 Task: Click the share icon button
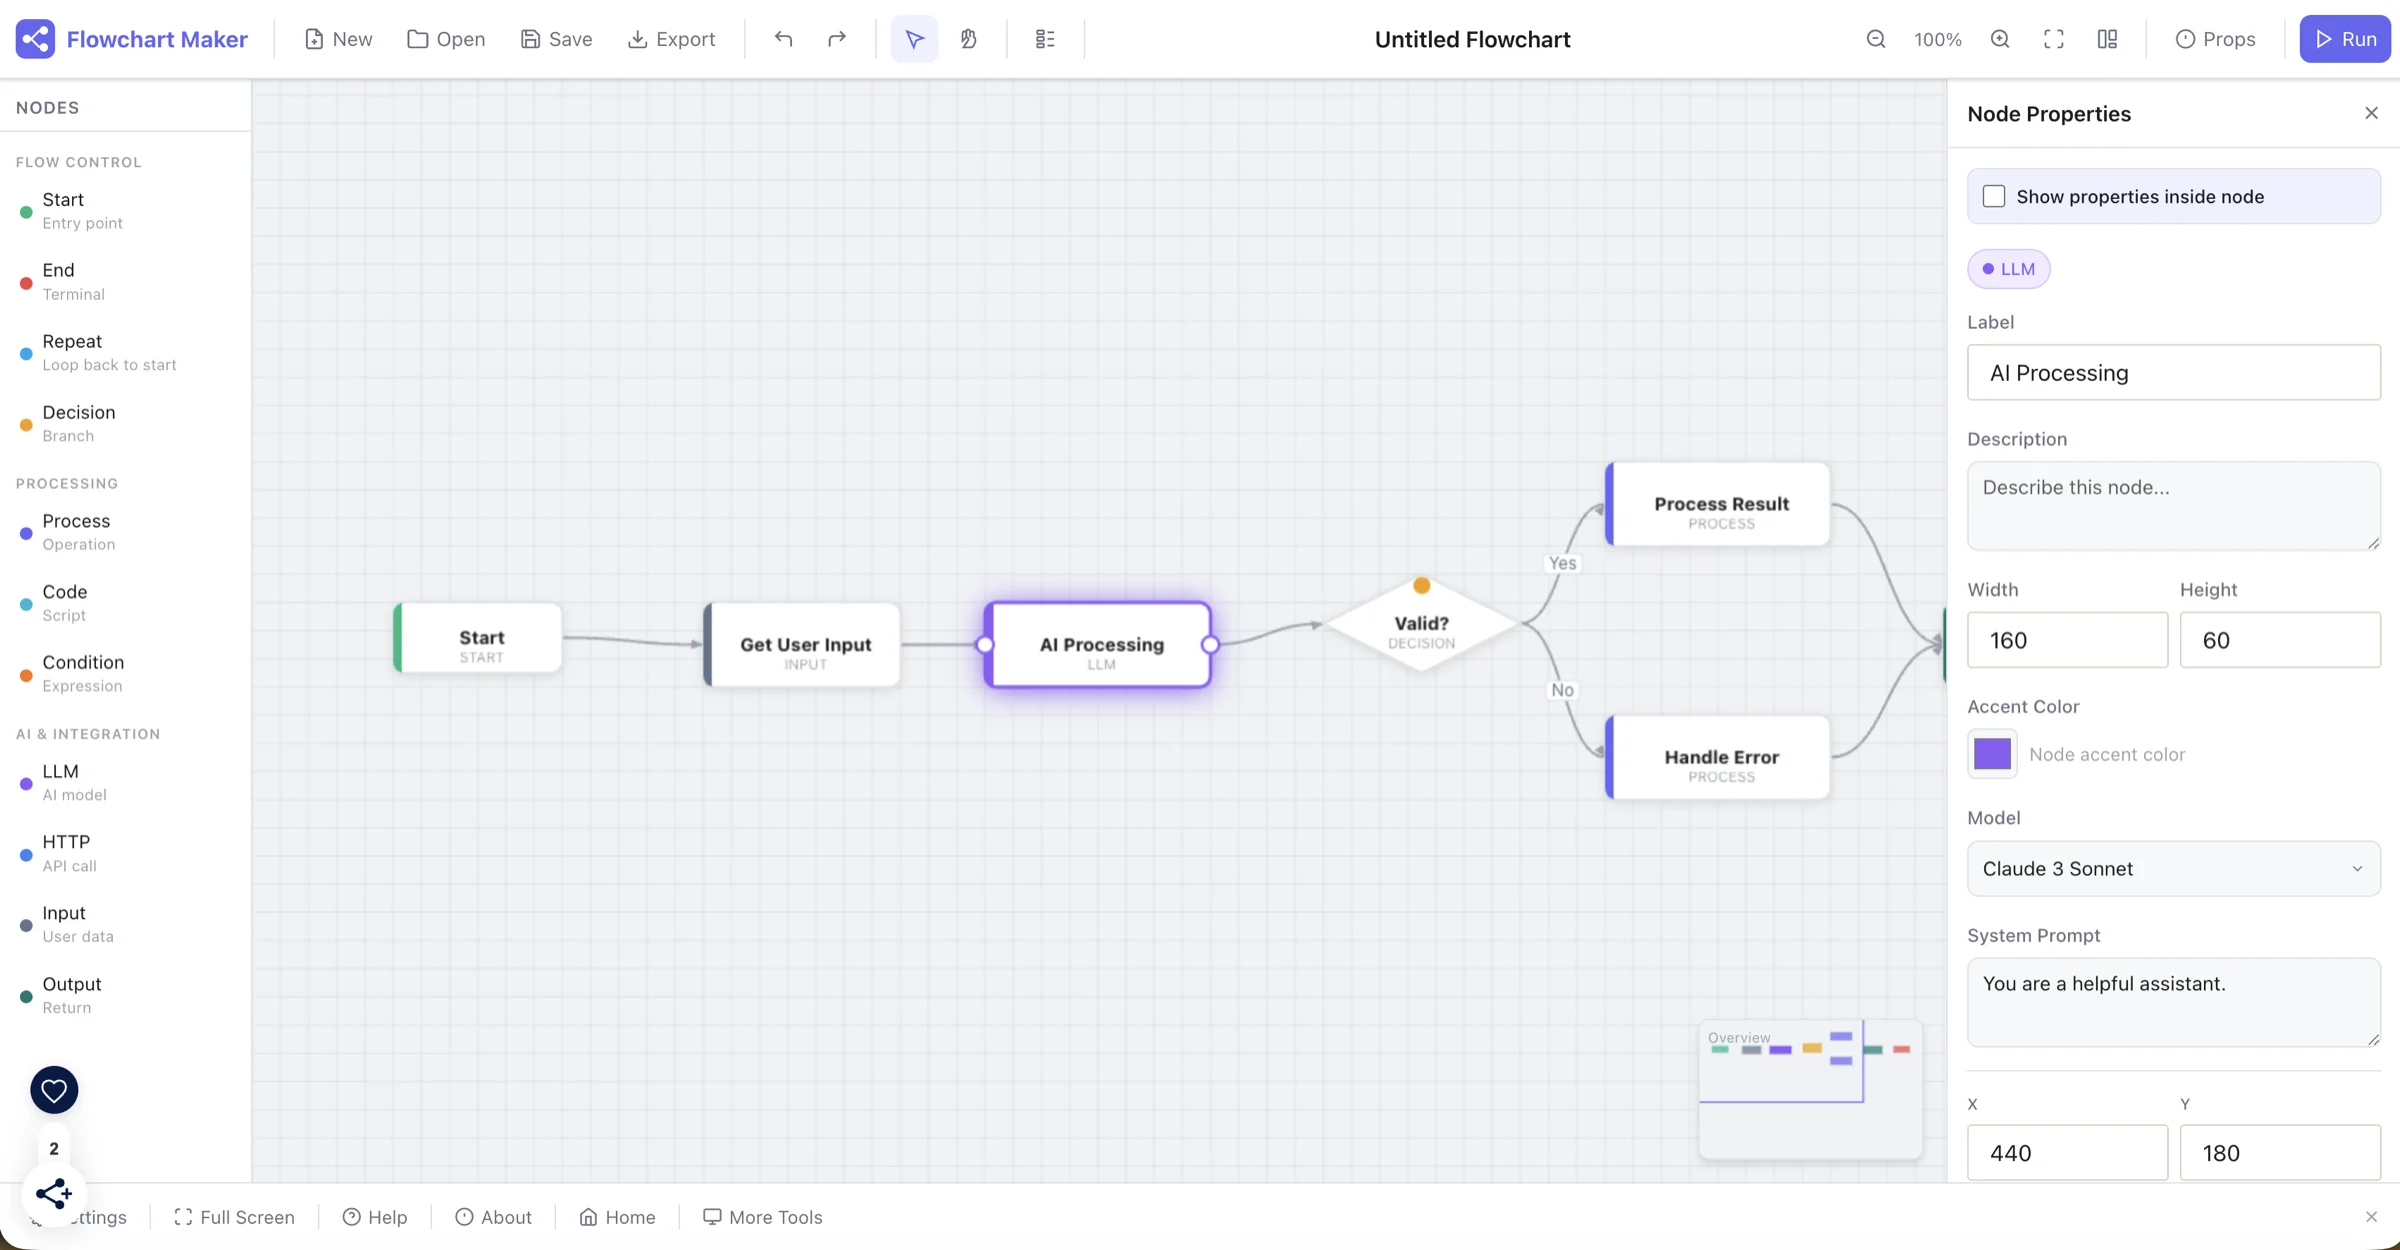(x=54, y=1194)
